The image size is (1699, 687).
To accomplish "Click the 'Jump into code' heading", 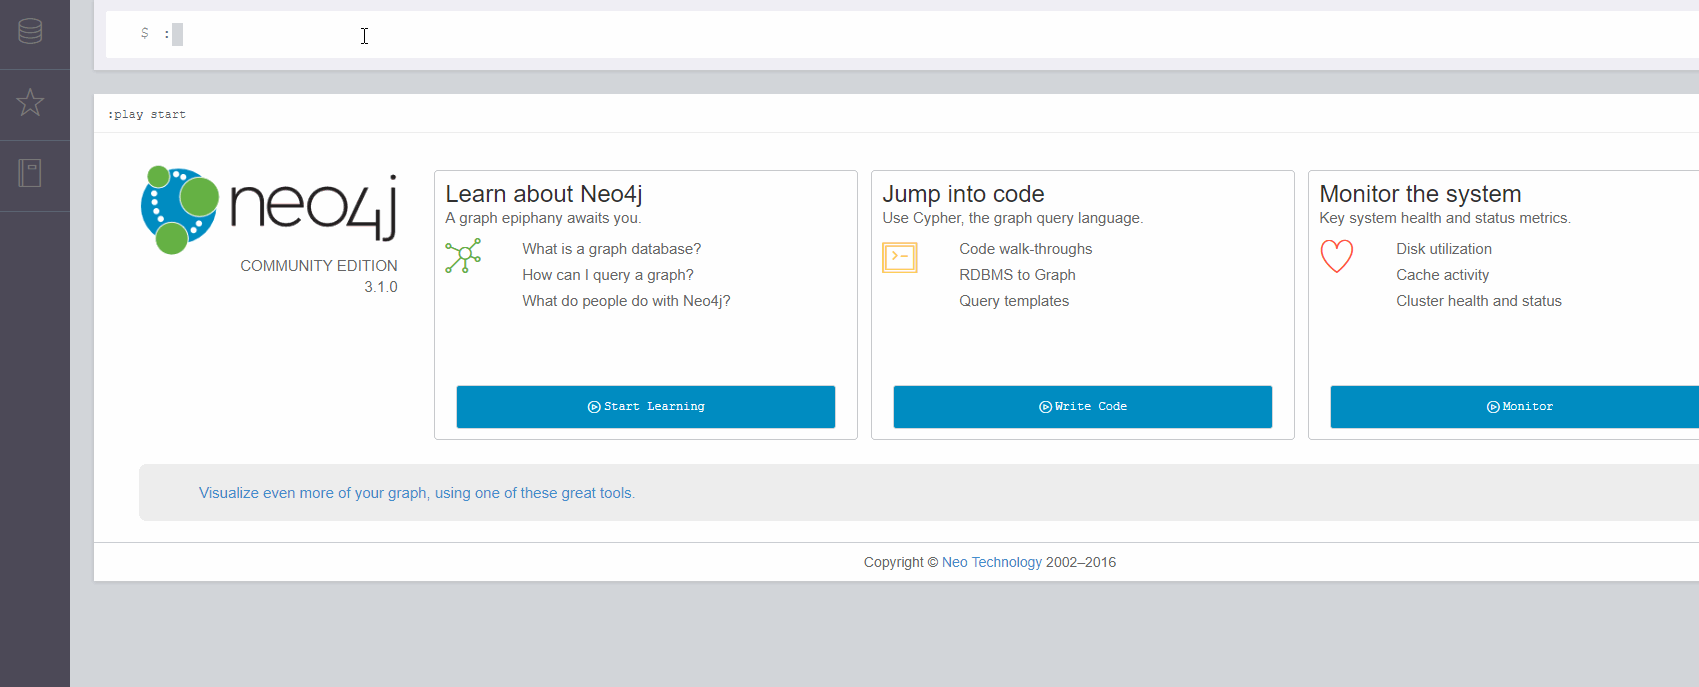I will [x=963, y=194].
